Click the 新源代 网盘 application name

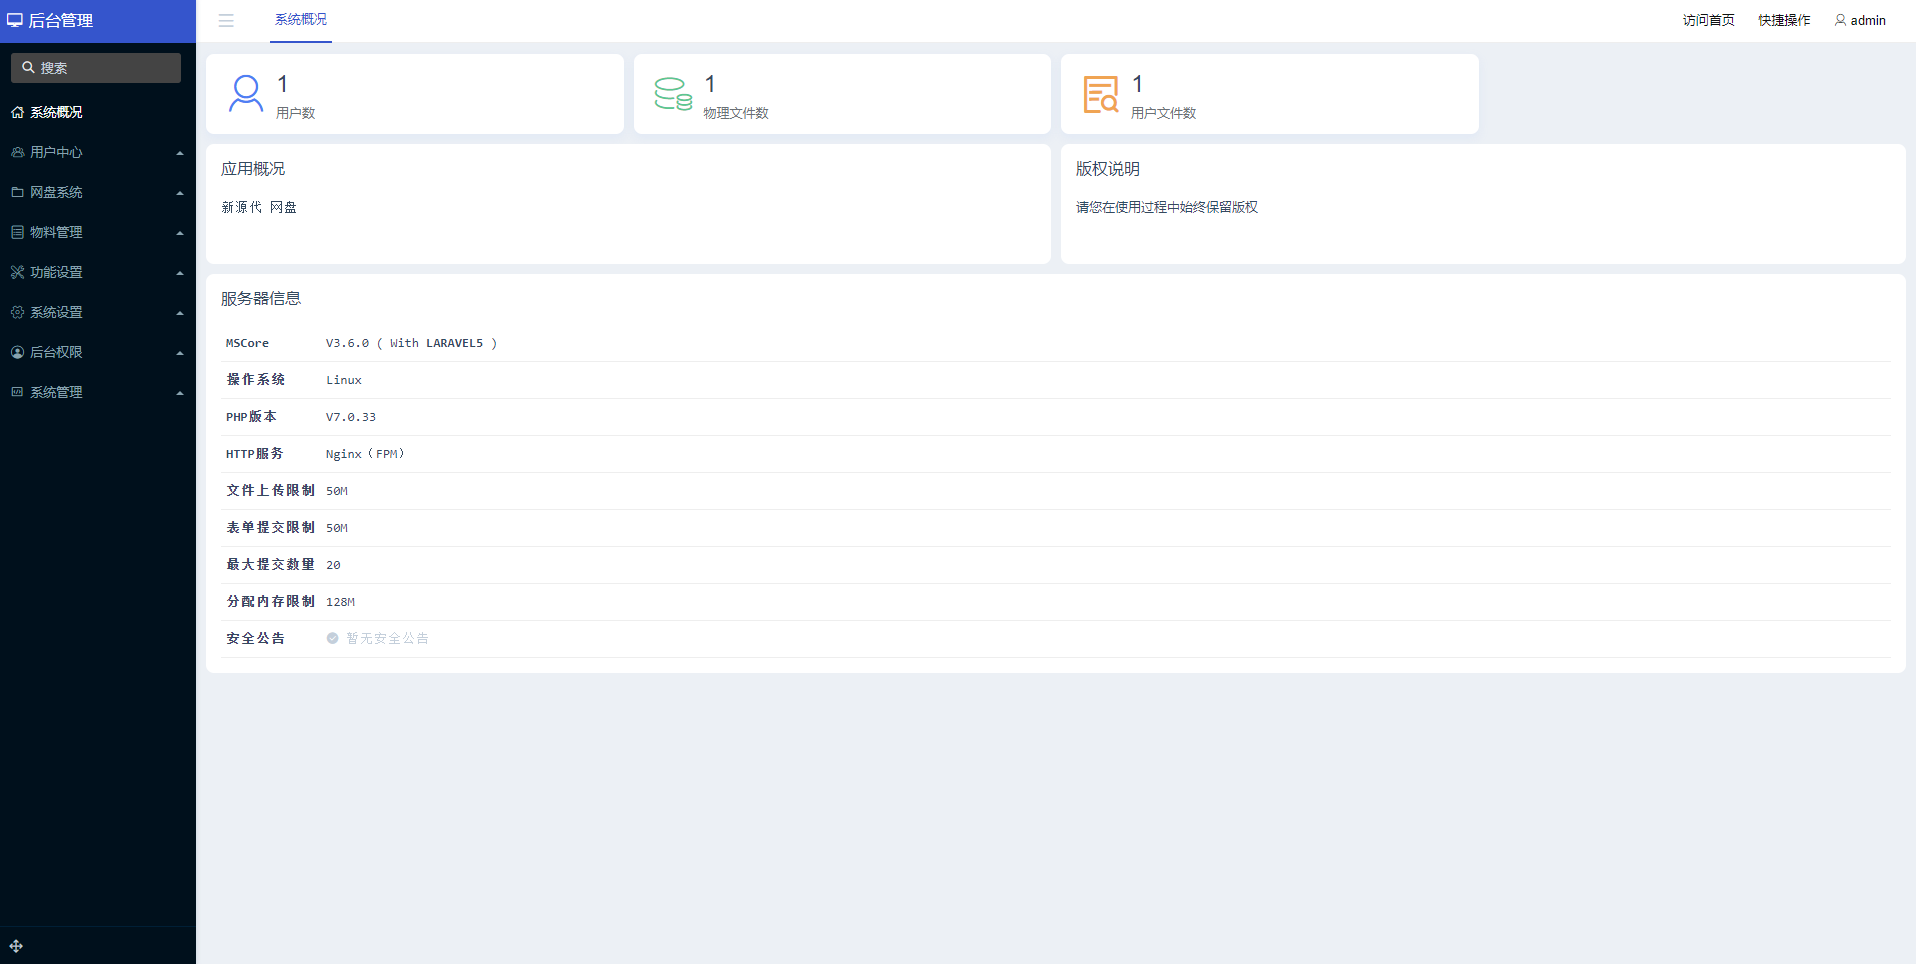(259, 207)
